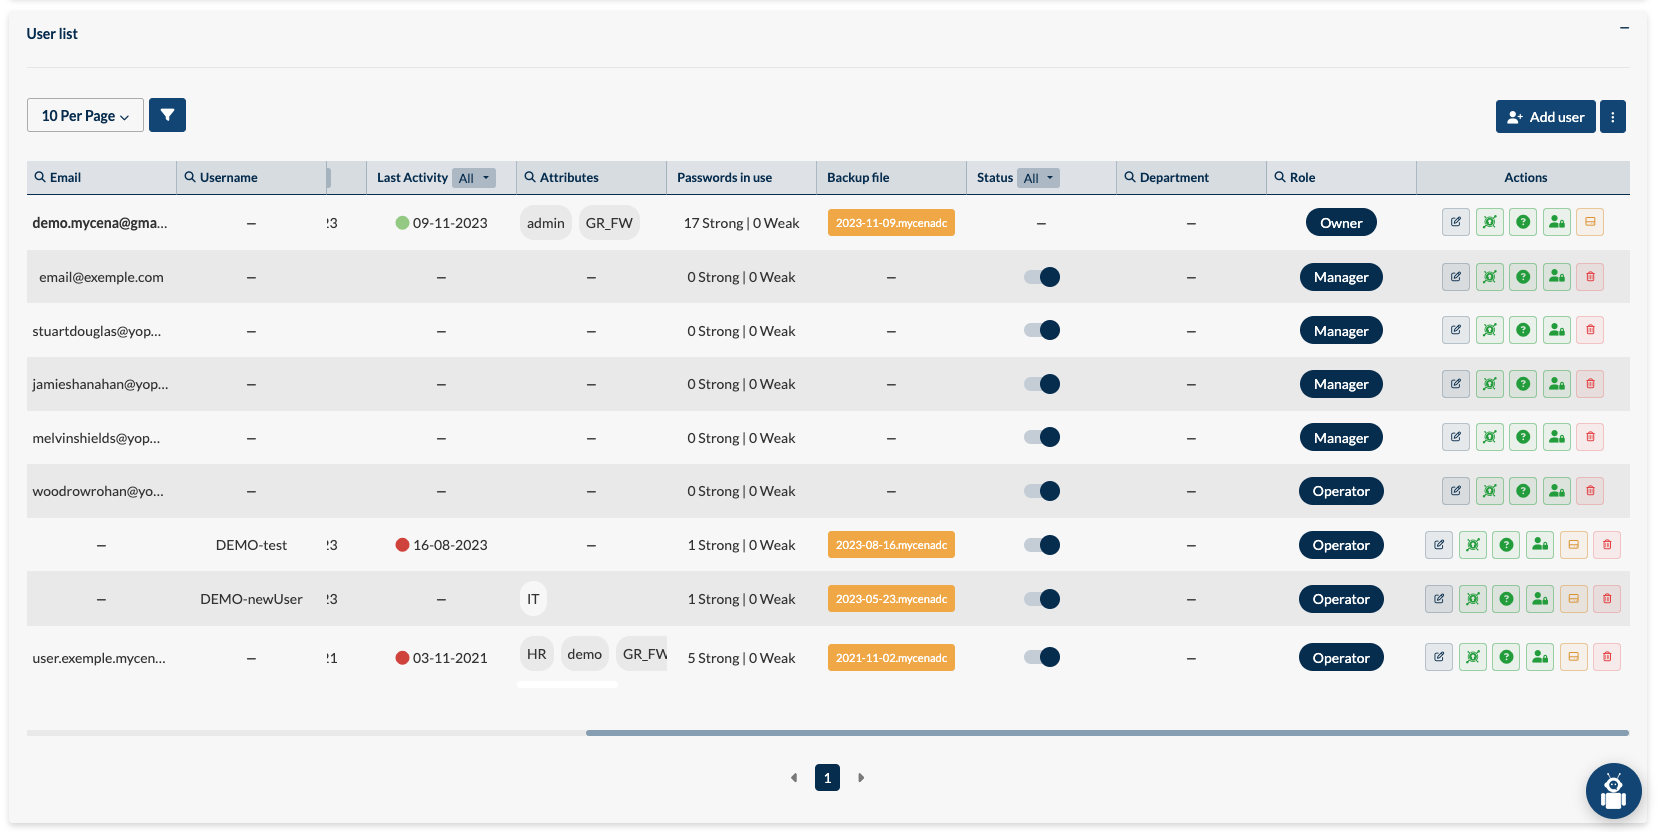
Task: Delete the DEMO-test user
Action: coord(1607,545)
